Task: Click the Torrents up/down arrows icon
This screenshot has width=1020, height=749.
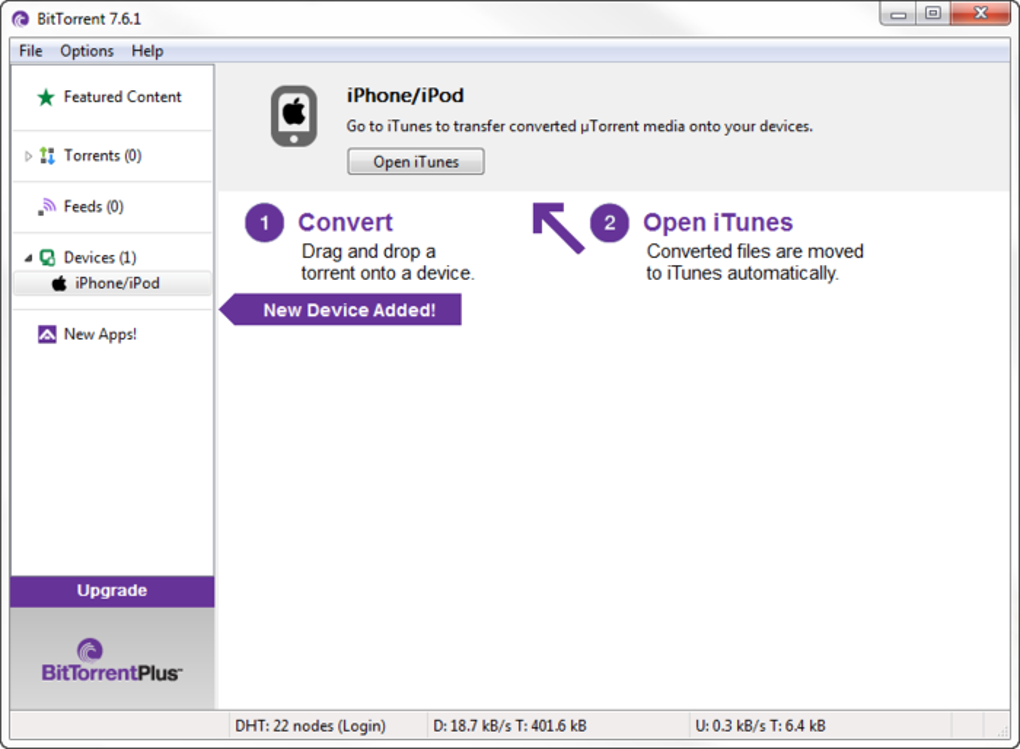Action: [47, 156]
